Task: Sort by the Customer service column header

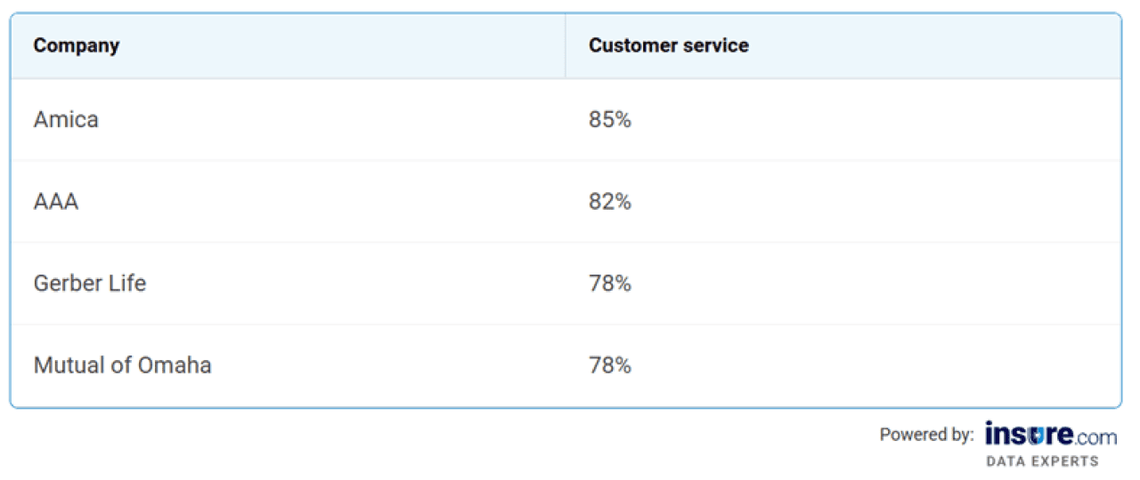Action: pyautogui.click(x=668, y=46)
